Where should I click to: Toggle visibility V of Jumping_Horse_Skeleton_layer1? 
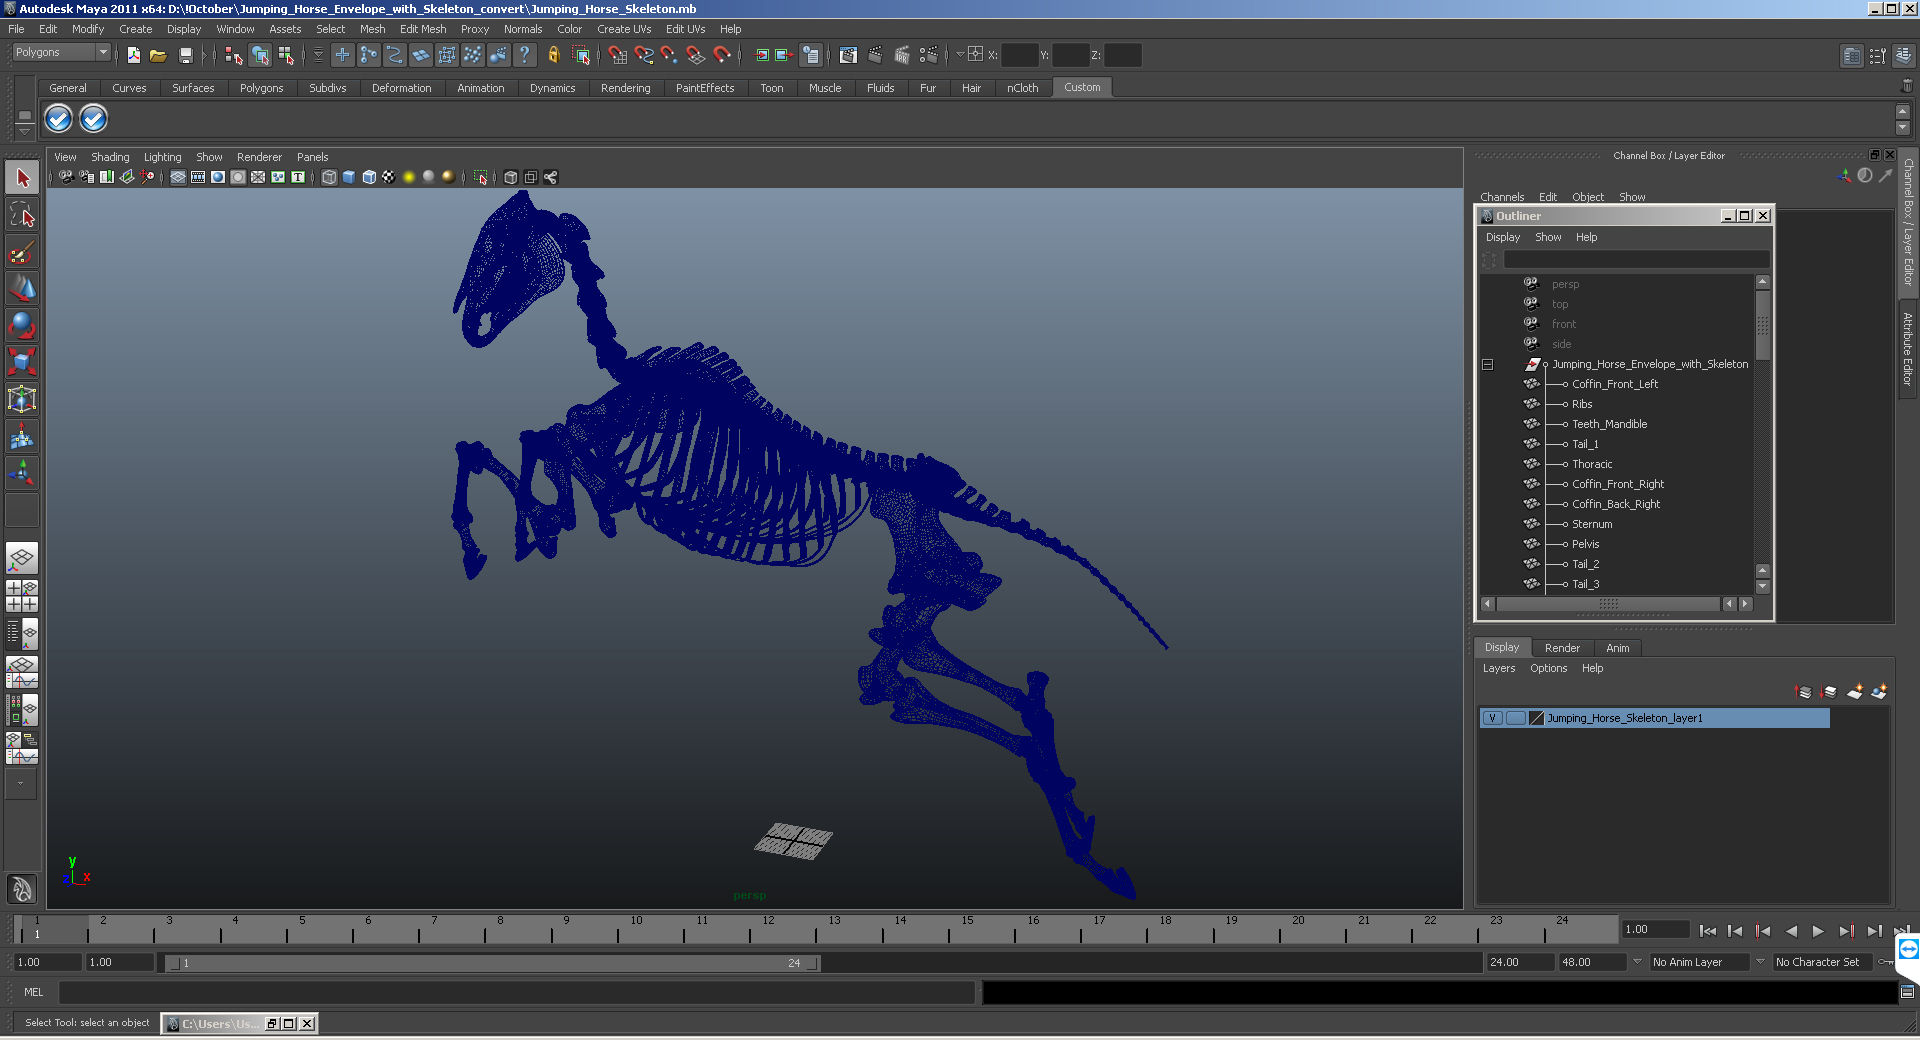[1492, 718]
